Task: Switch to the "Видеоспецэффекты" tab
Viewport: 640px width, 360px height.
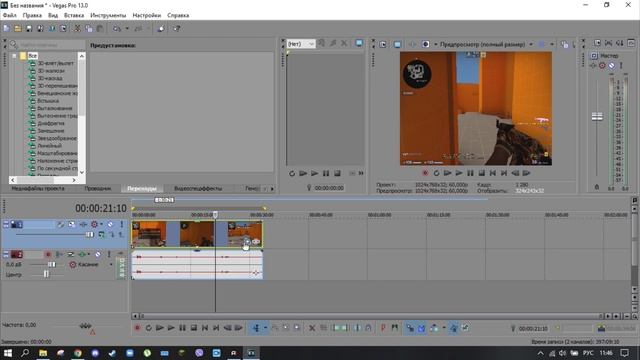Action: coord(198,189)
